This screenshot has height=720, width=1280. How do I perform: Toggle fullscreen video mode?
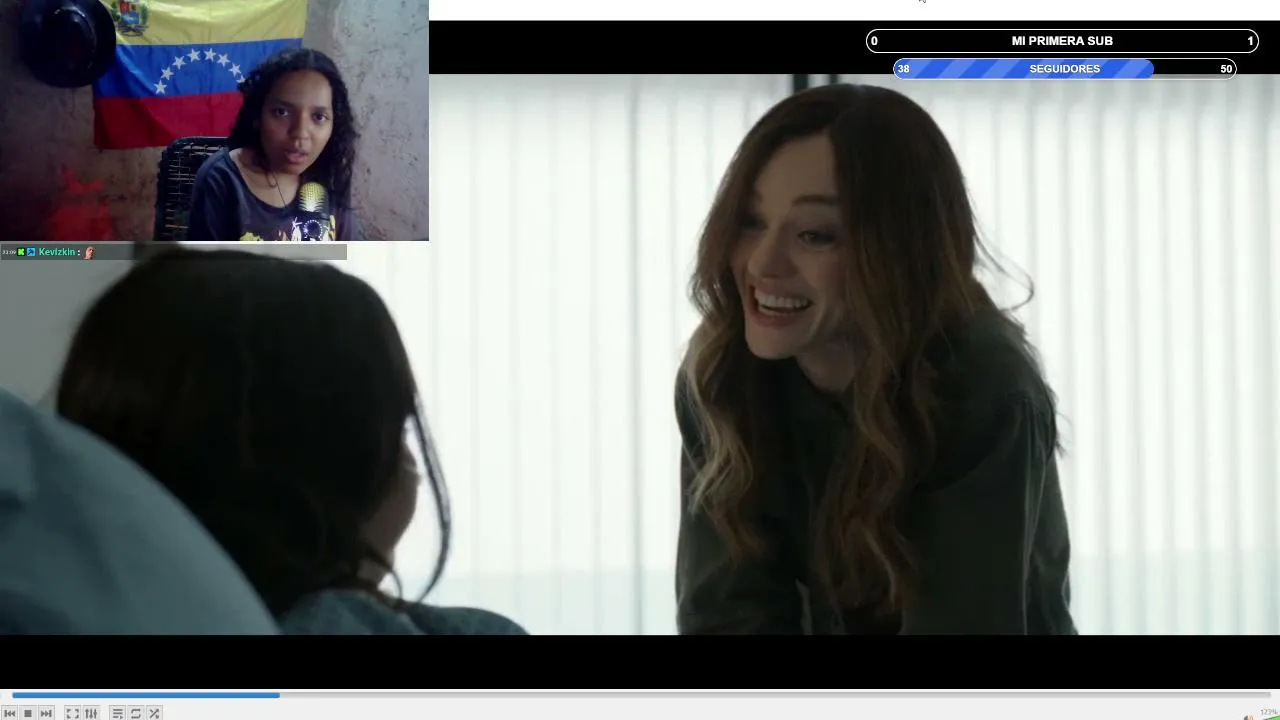(x=72, y=713)
